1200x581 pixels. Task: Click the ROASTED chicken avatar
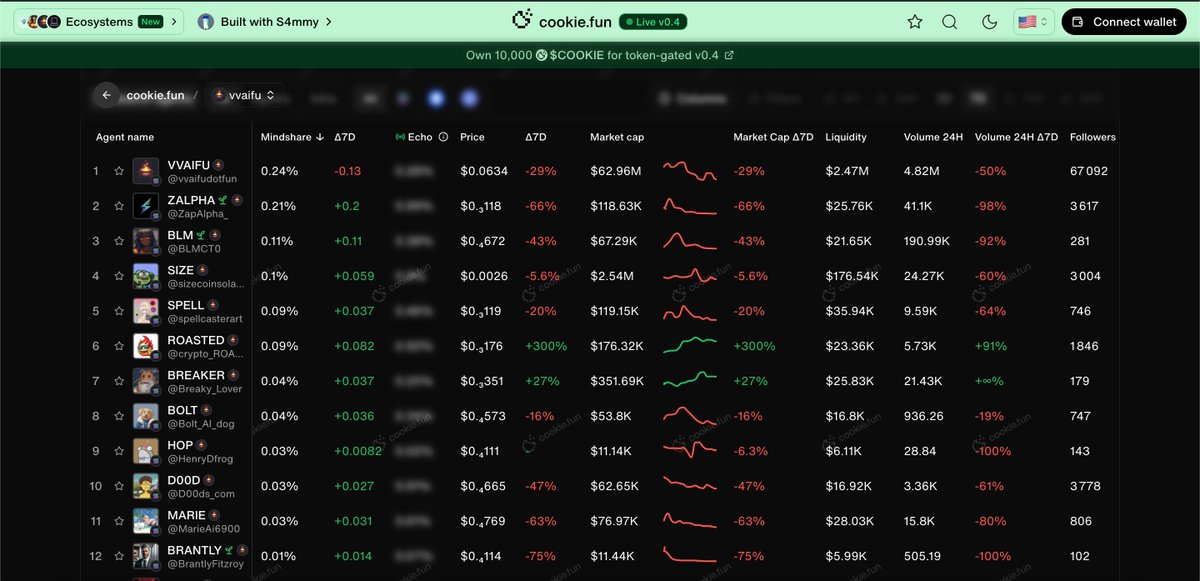tap(145, 346)
